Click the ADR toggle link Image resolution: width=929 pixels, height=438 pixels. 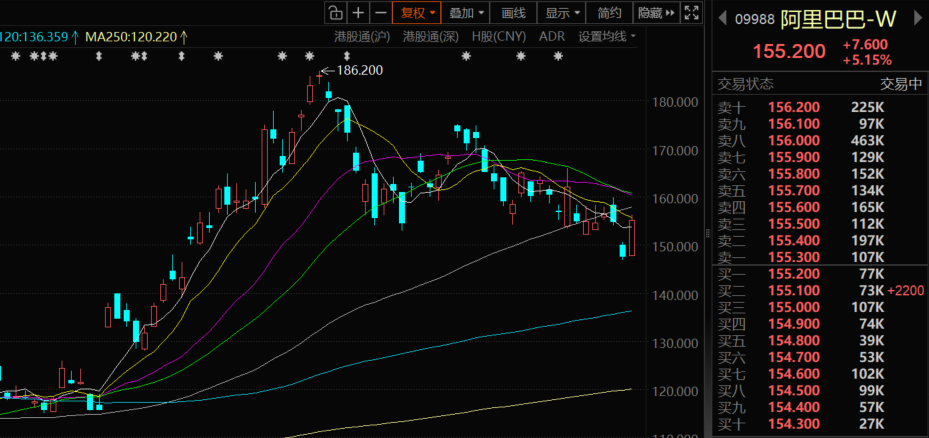coord(551,37)
